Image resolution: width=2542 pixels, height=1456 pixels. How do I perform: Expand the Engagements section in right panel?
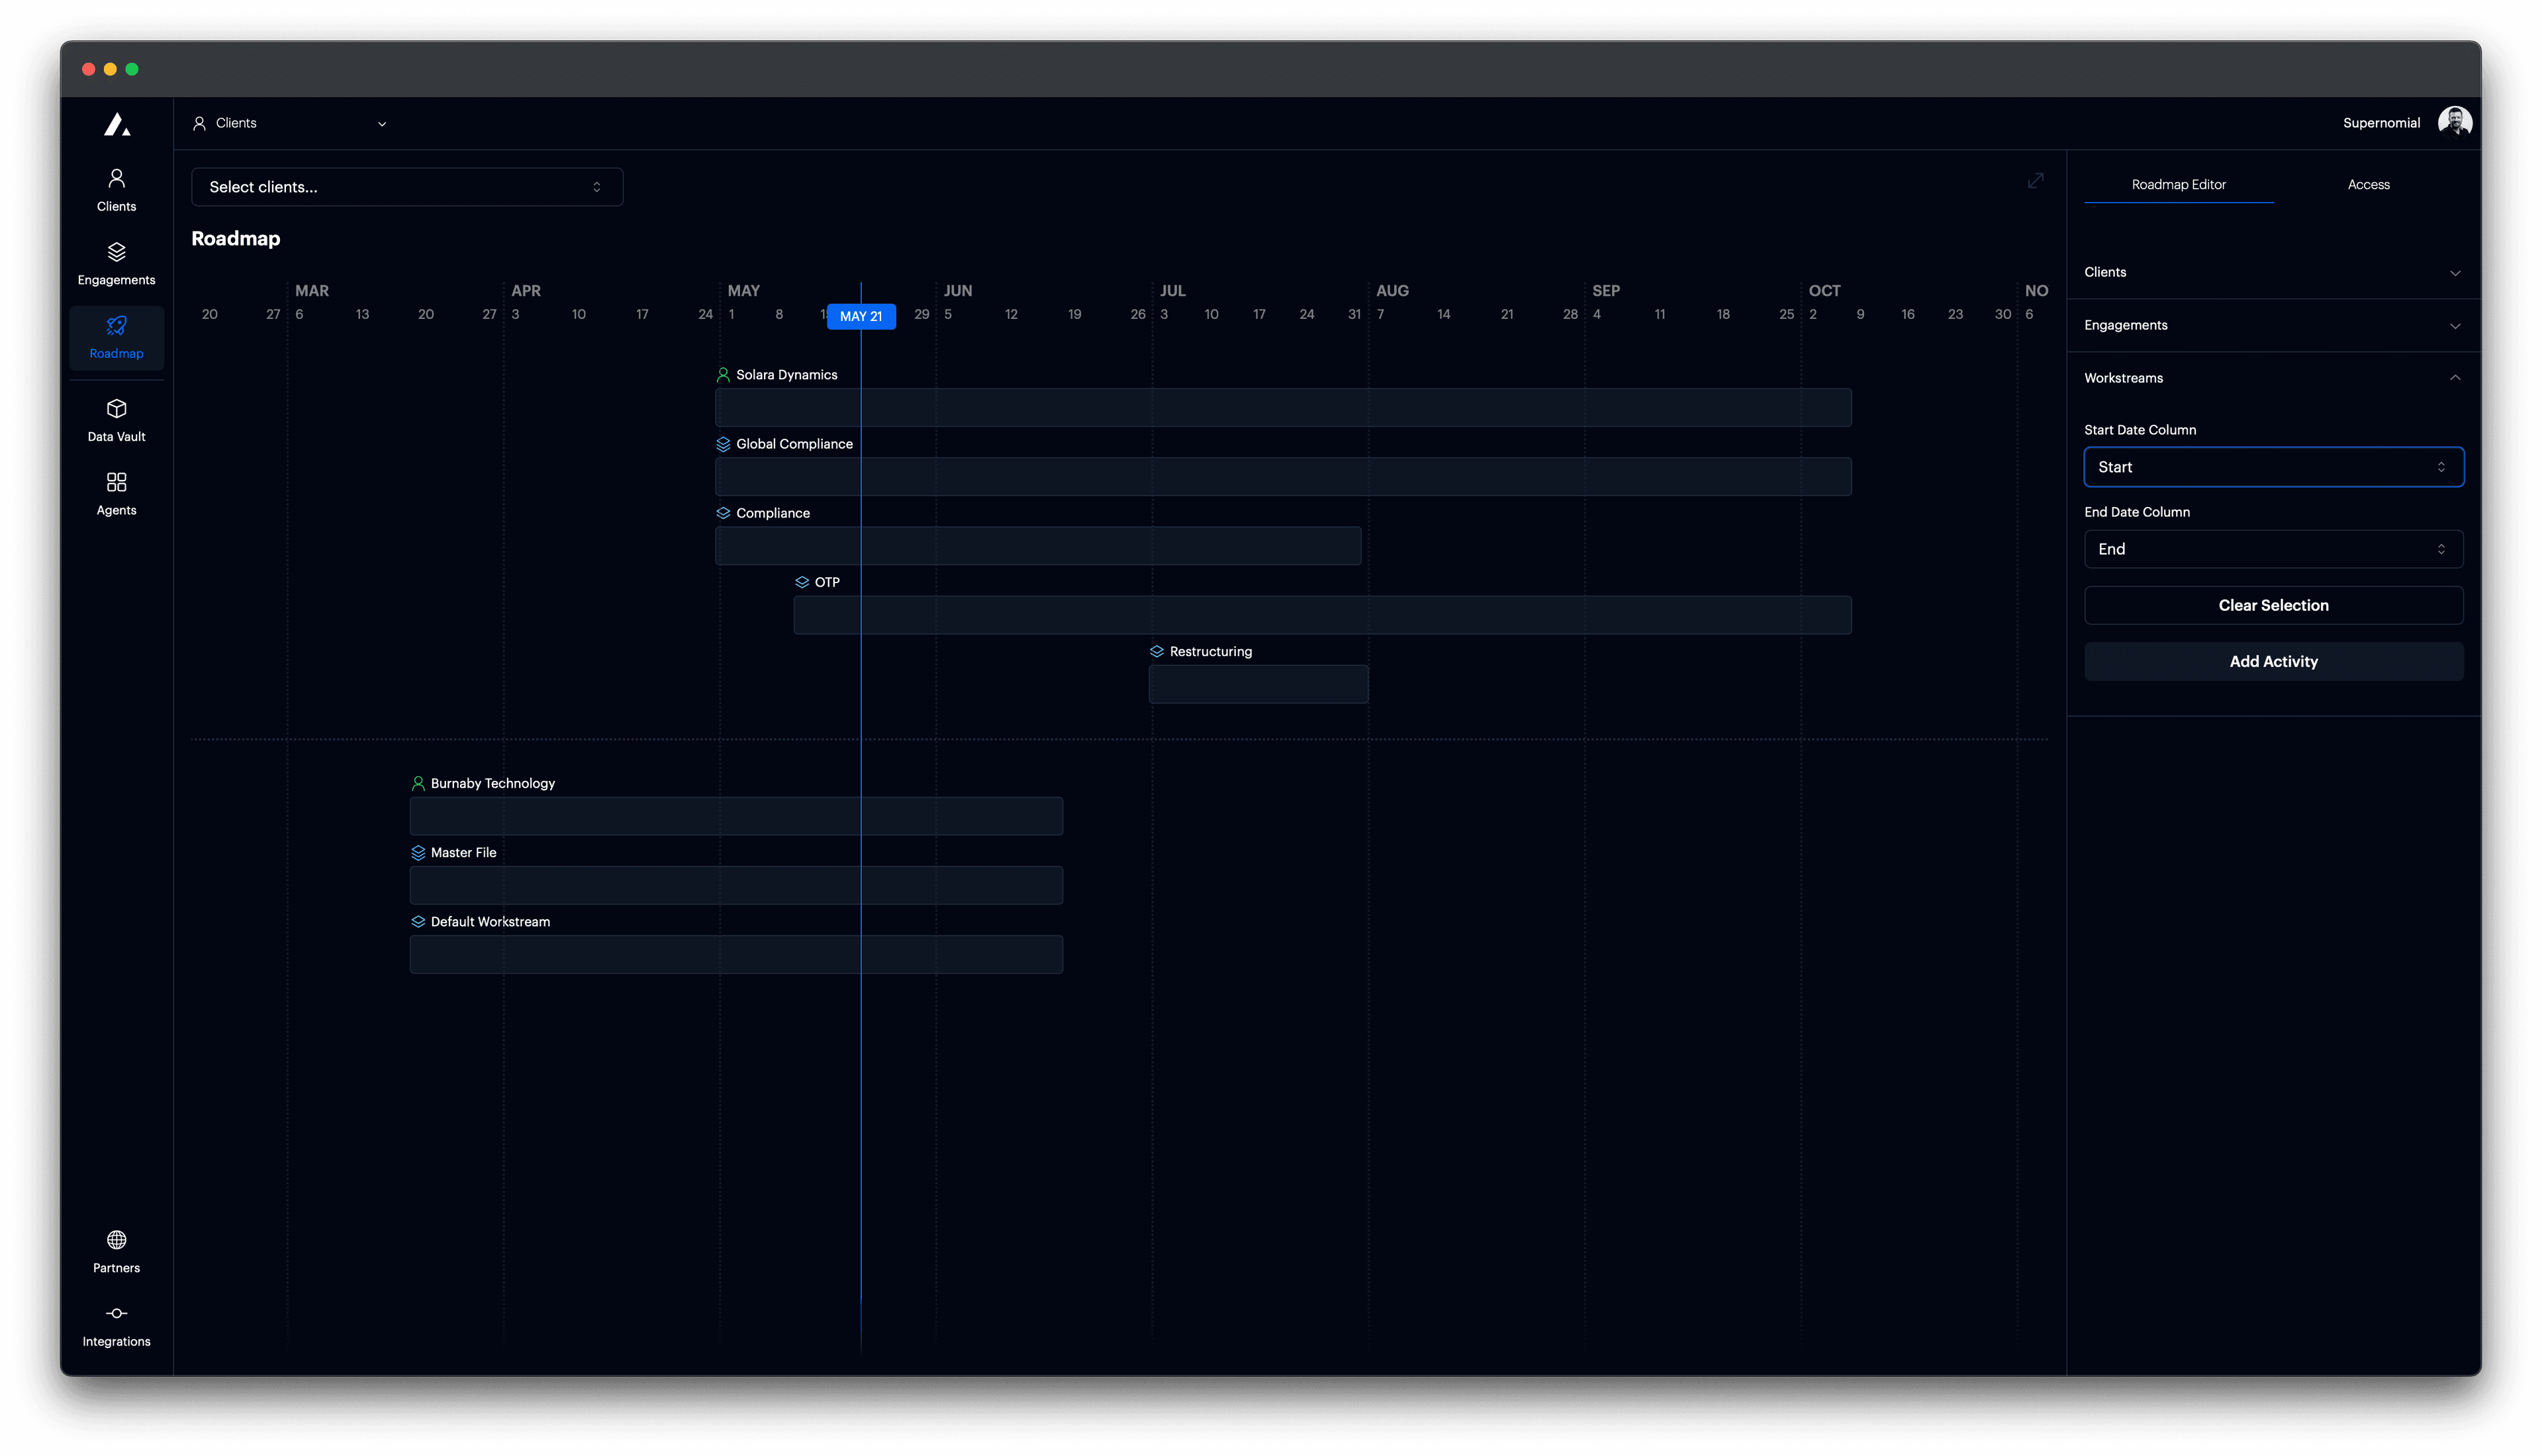tap(2456, 325)
